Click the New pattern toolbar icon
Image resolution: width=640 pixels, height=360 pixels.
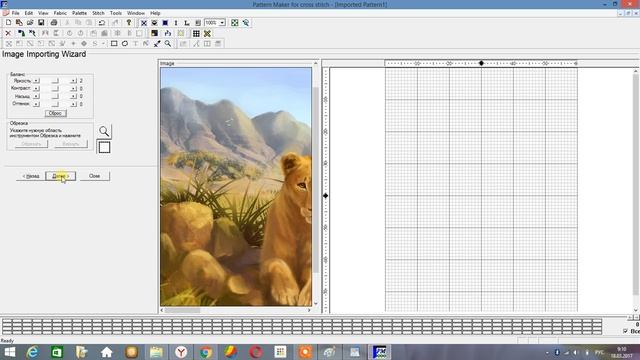pyautogui.click(x=8, y=23)
